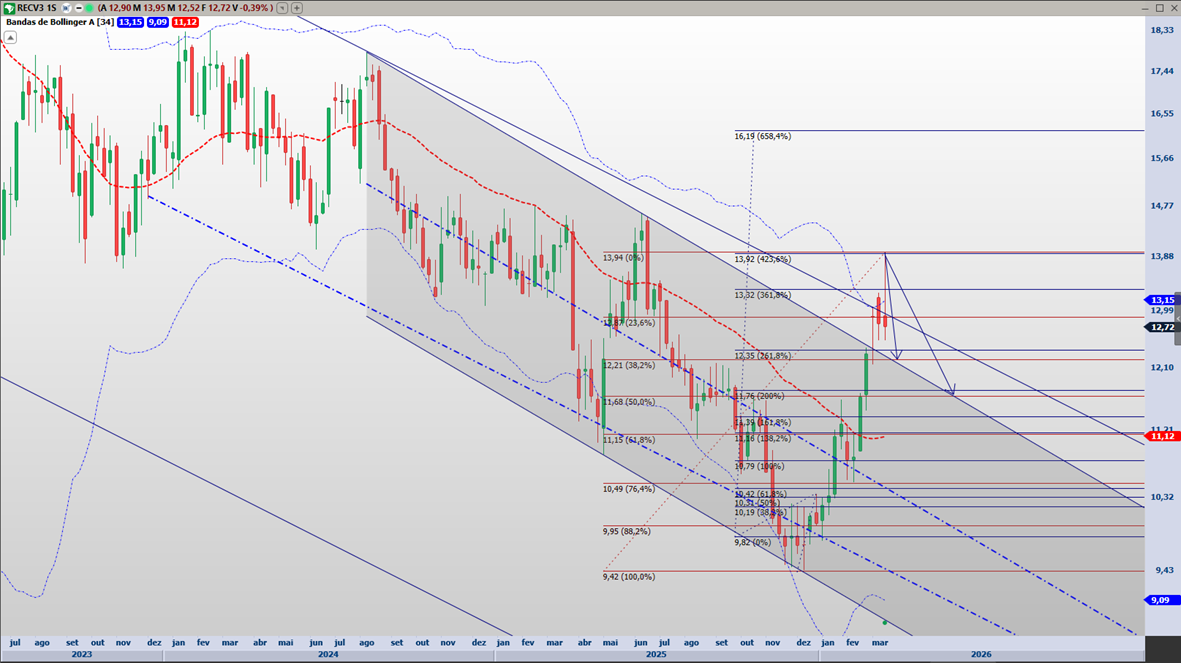Click the blue 13,15 upper band value badge
This screenshot has height=663, width=1181.
click(130, 22)
